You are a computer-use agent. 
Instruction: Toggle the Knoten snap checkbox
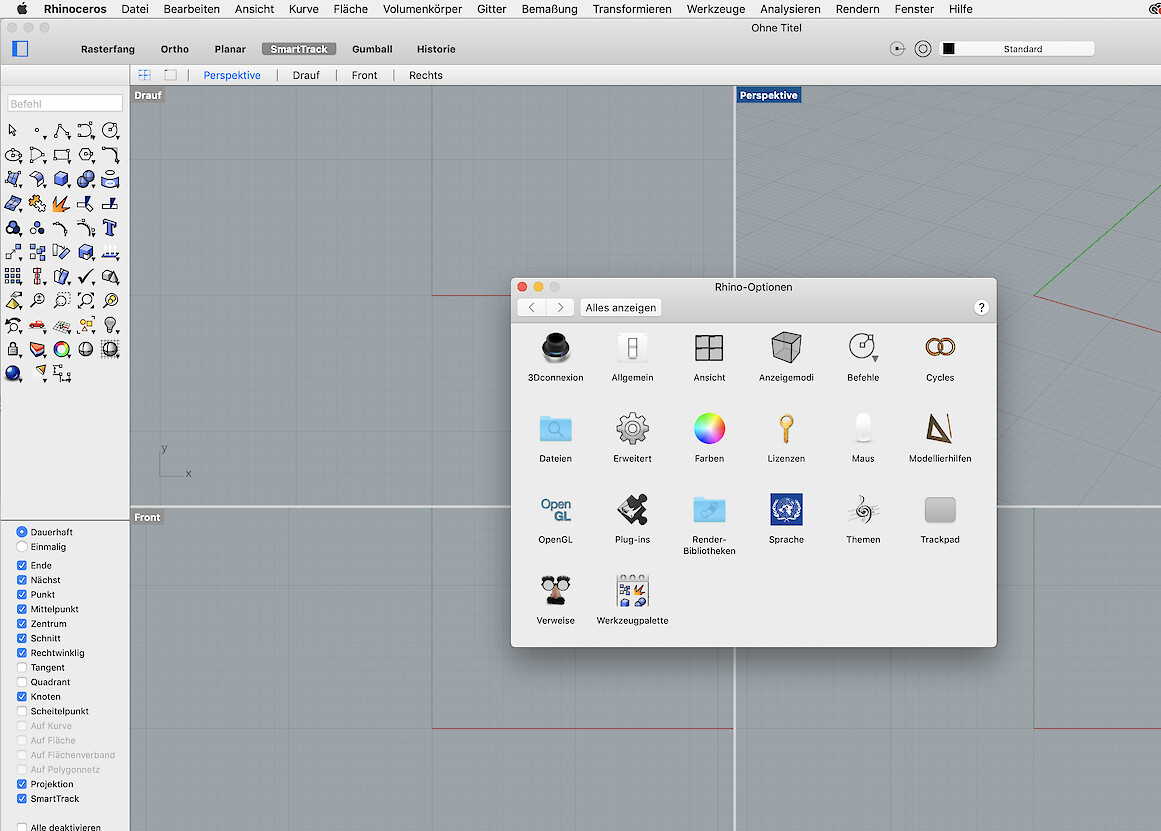click(21, 696)
